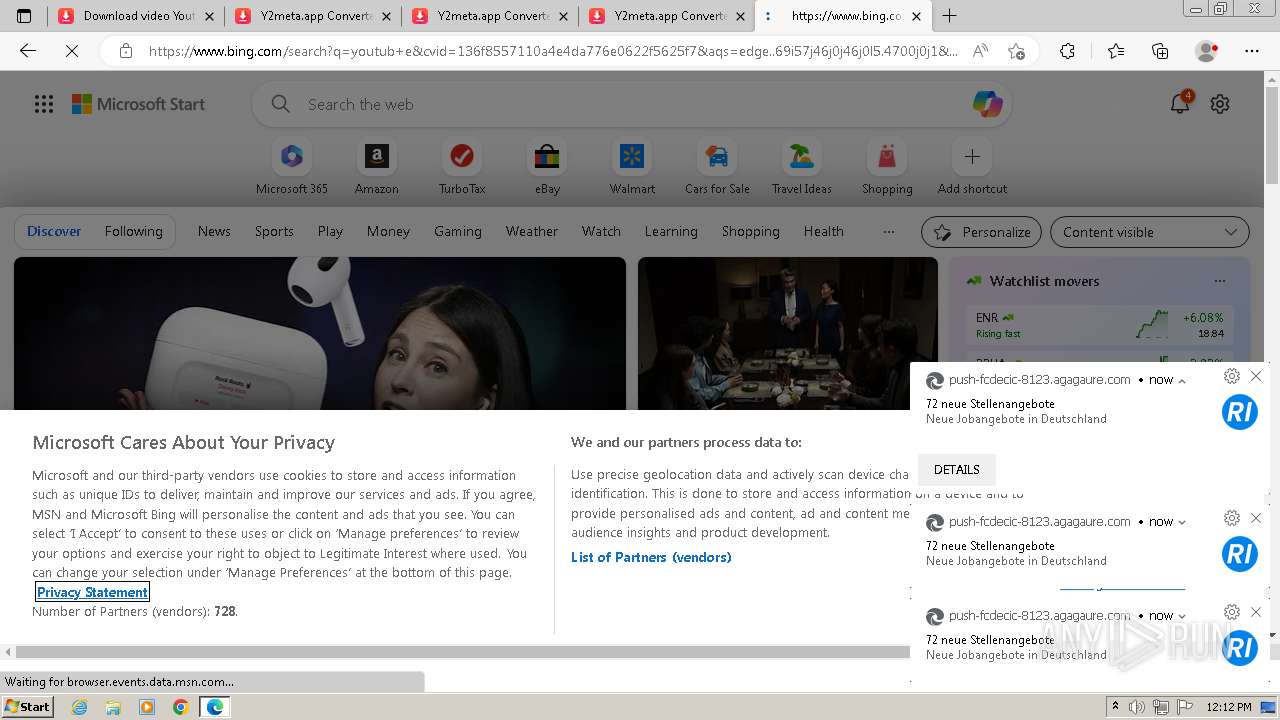1280x720 pixels.
Task: Open Learning category
Action: coord(671,231)
